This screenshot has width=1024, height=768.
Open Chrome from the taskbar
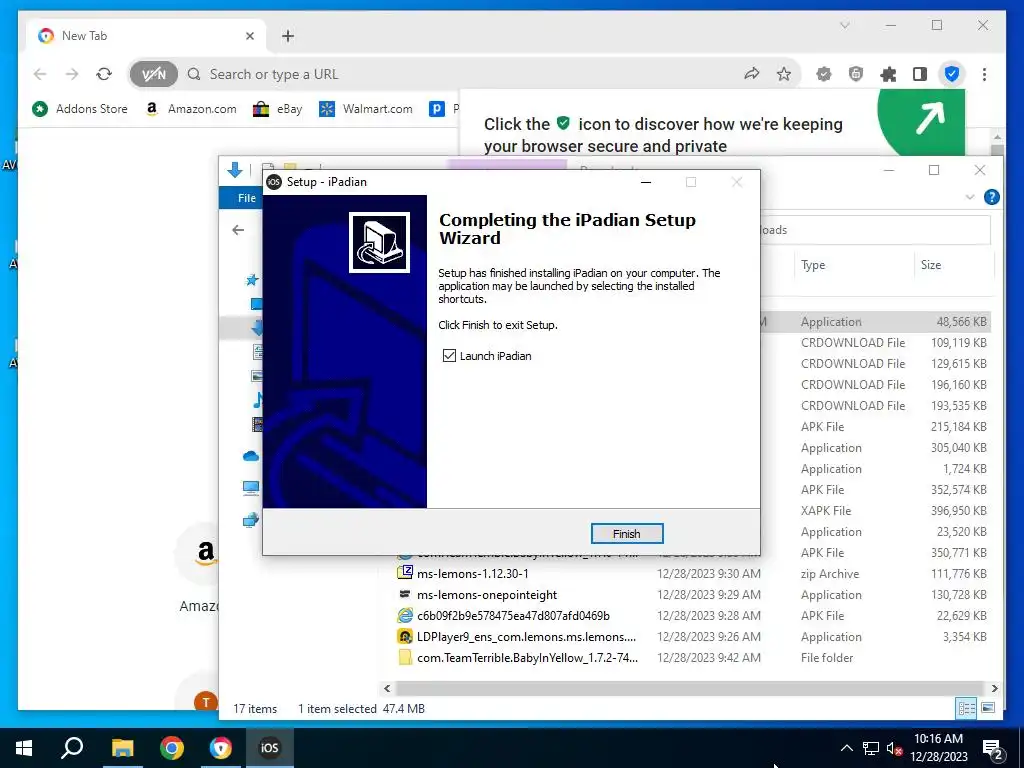click(x=172, y=748)
